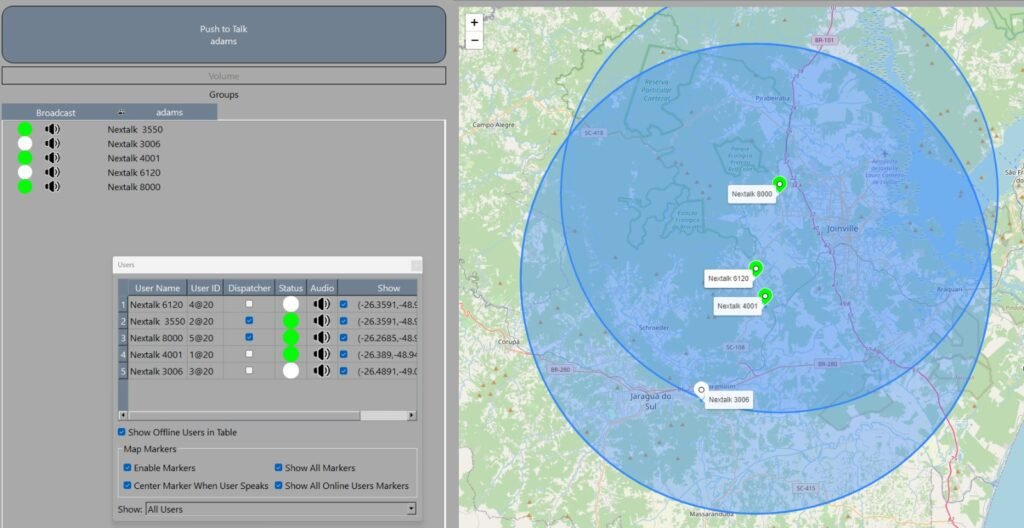Toggle Show checkbox for Nextalk 8000 row
1024x528 pixels.
(x=344, y=337)
